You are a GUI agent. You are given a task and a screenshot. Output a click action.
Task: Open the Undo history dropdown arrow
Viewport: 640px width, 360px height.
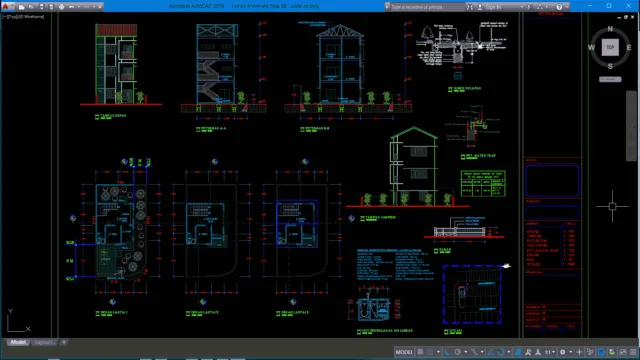tap(79, 7)
